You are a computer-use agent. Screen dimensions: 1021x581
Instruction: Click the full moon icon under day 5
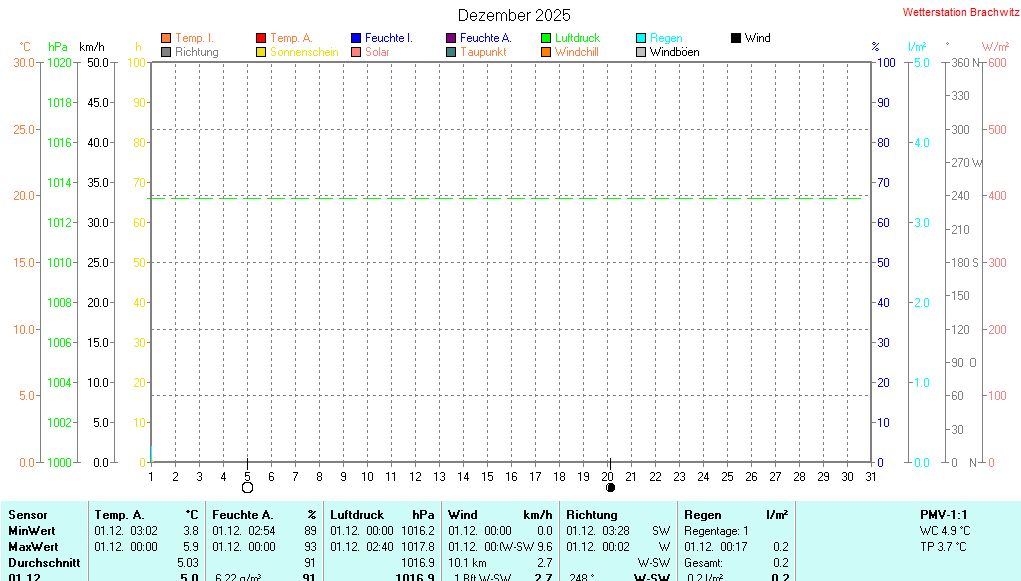pyautogui.click(x=247, y=488)
